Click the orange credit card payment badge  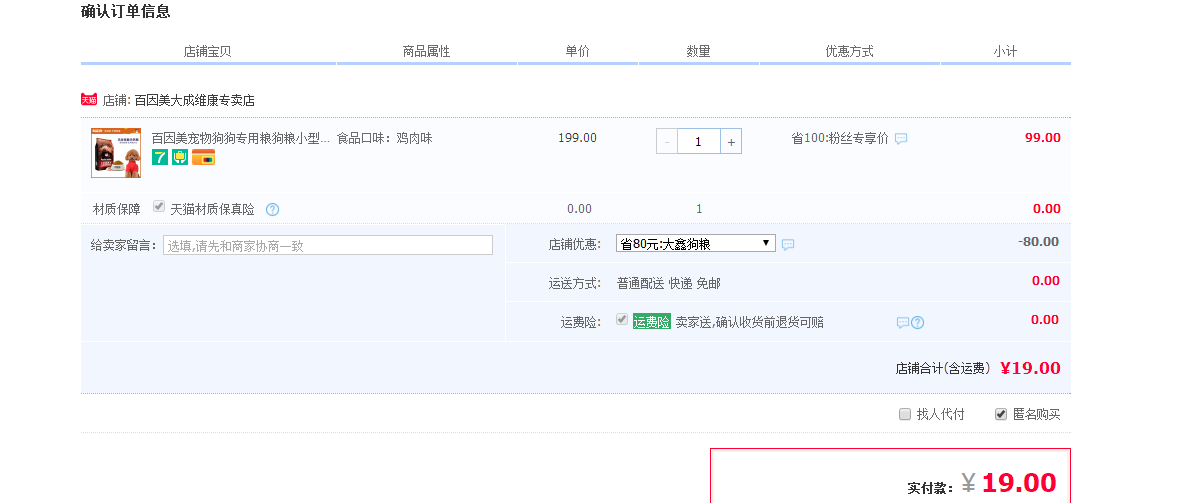(x=204, y=157)
